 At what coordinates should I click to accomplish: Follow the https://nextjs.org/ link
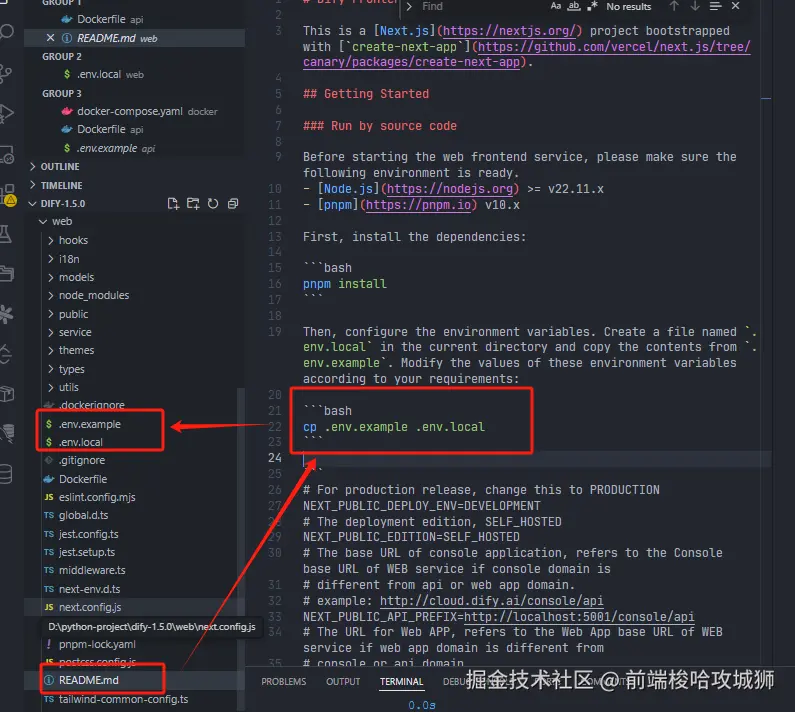click(509, 31)
